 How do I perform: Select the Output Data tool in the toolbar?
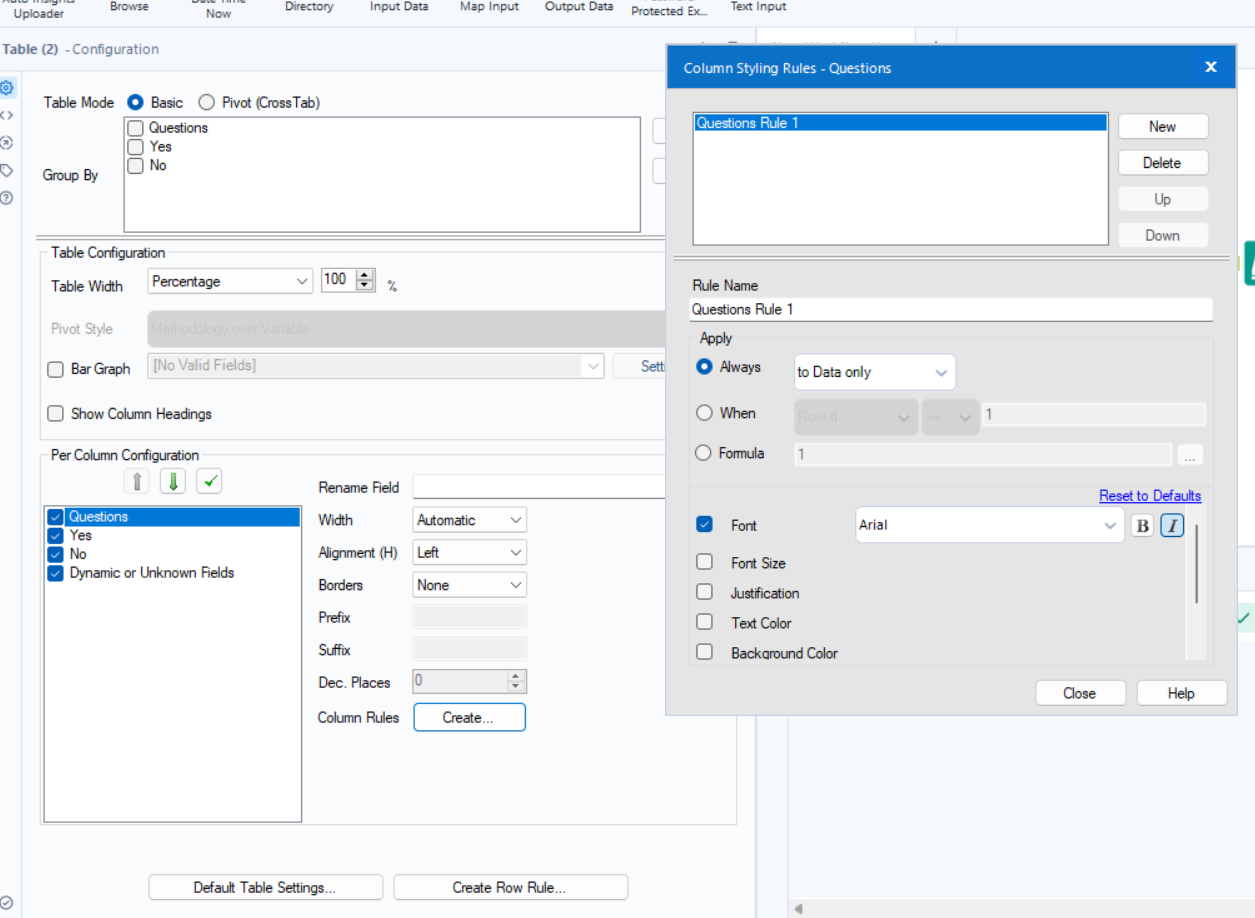point(578,7)
